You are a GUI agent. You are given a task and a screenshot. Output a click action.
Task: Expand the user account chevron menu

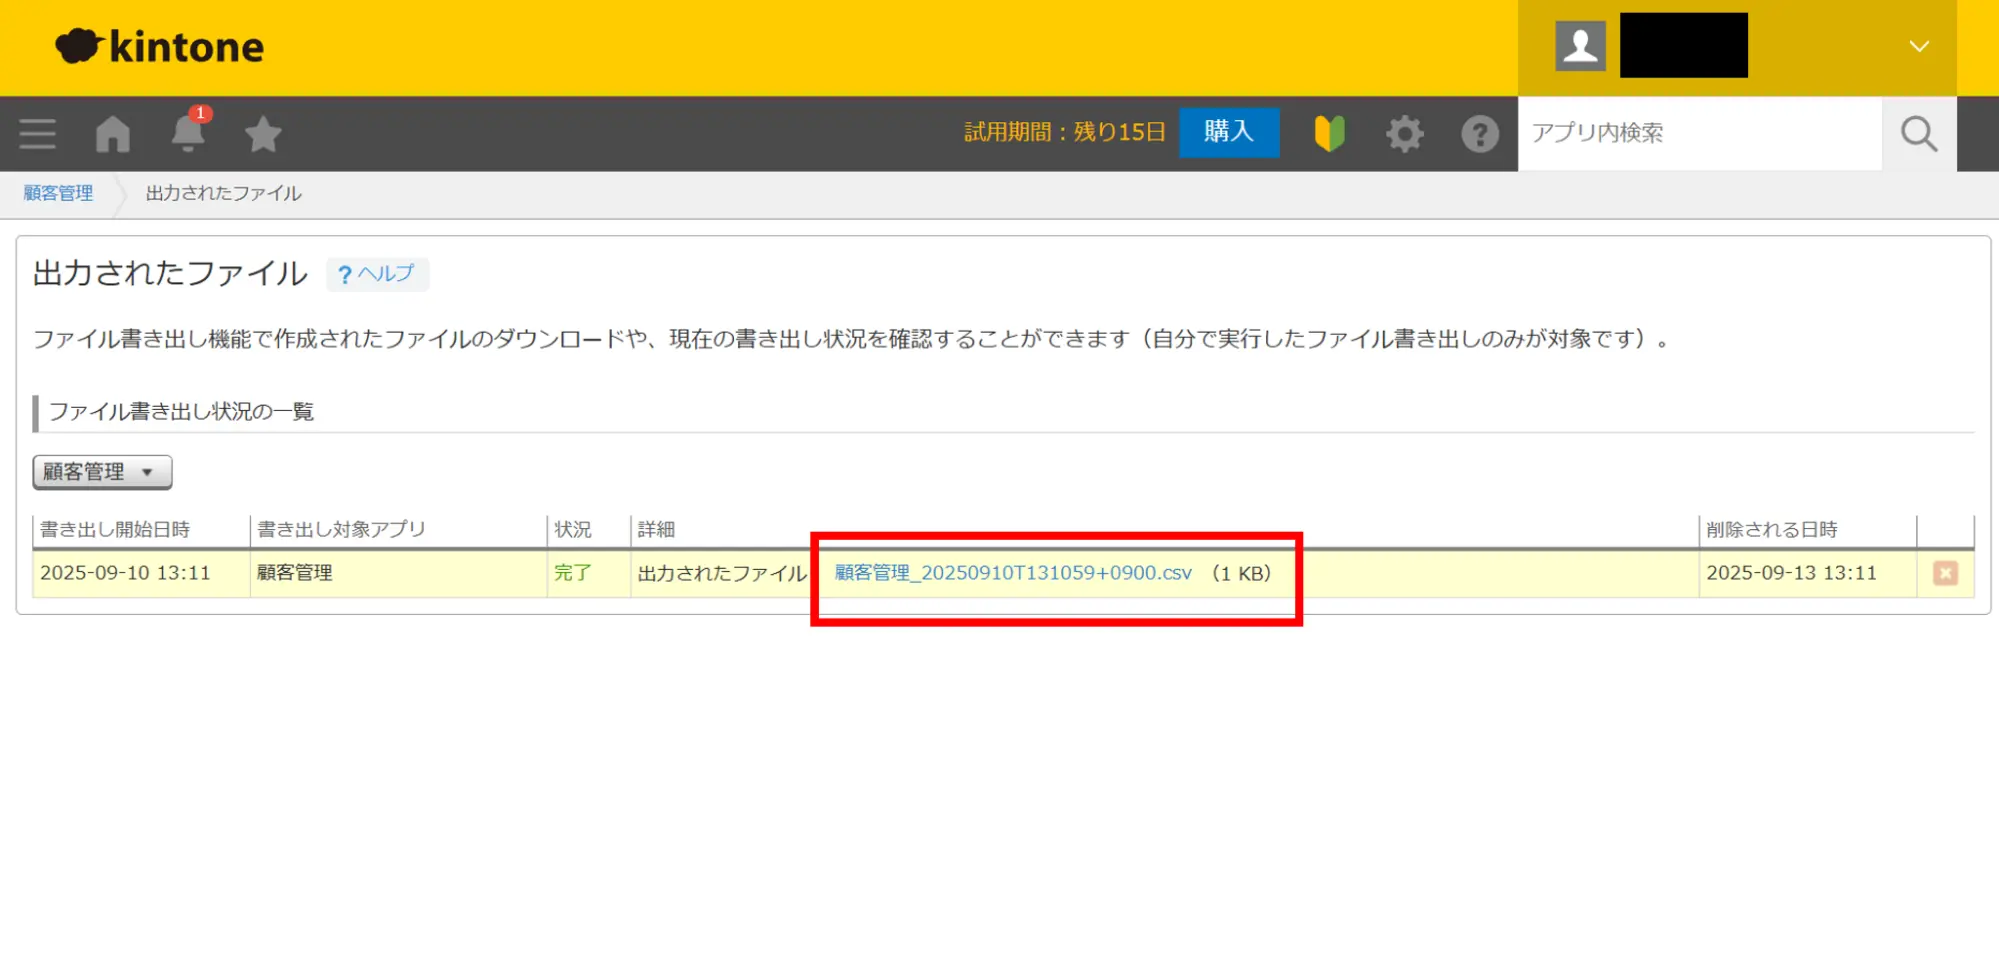click(x=1918, y=46)
